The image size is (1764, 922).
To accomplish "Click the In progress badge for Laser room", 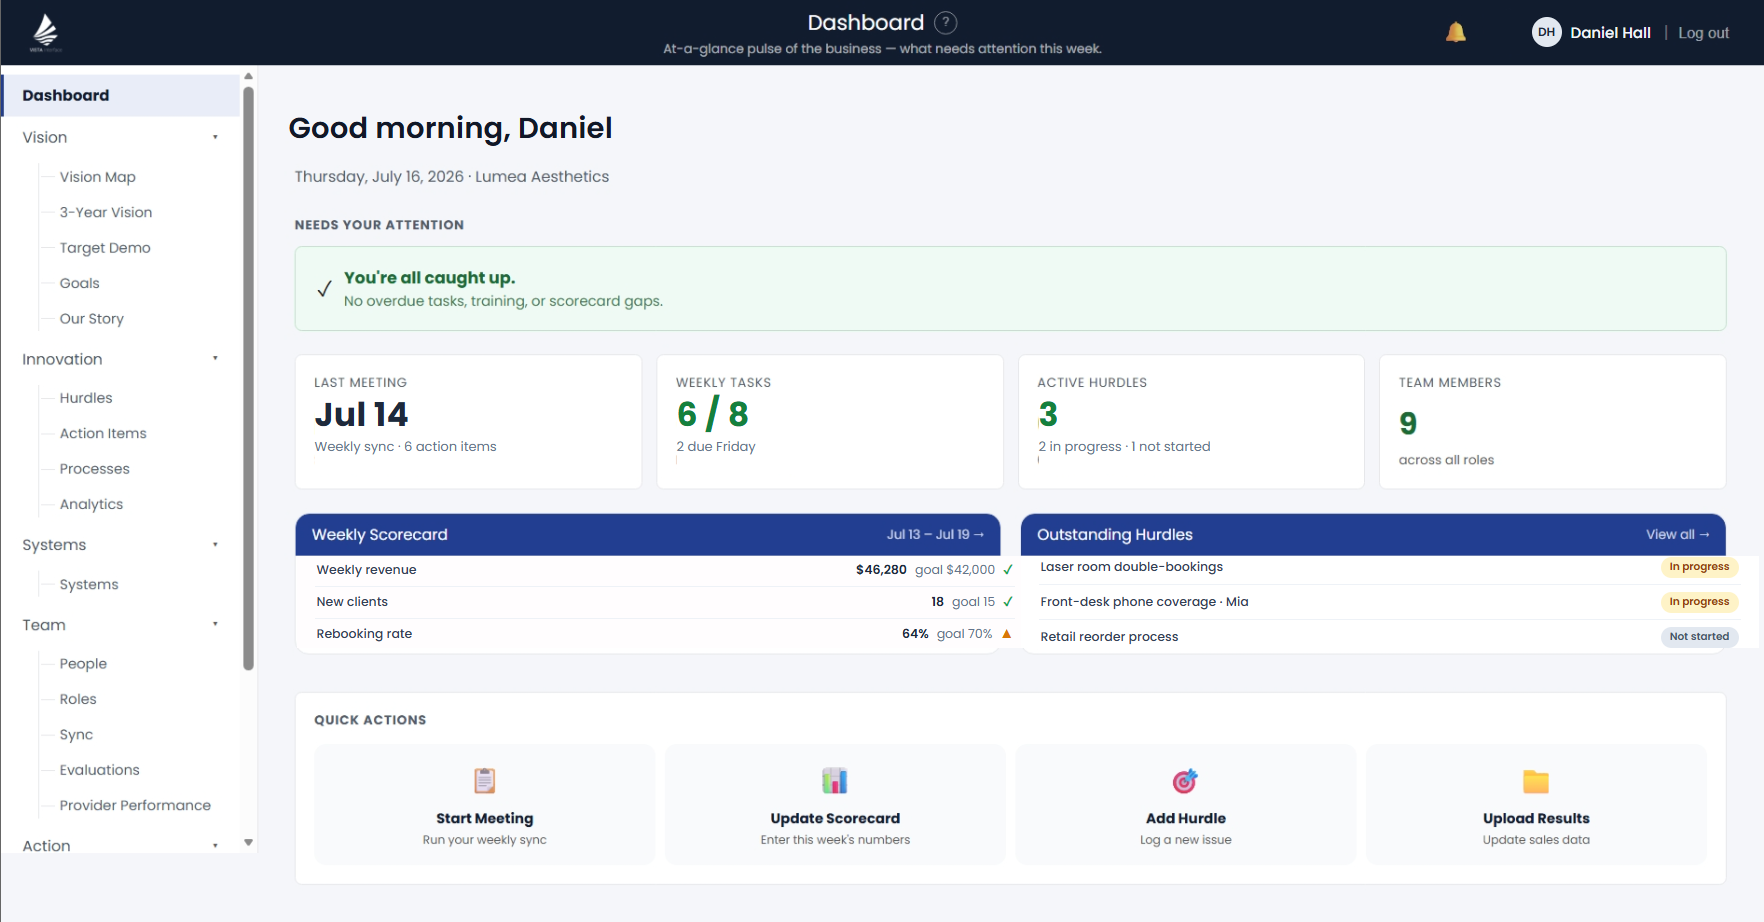I will click(x=1699, y=567).
